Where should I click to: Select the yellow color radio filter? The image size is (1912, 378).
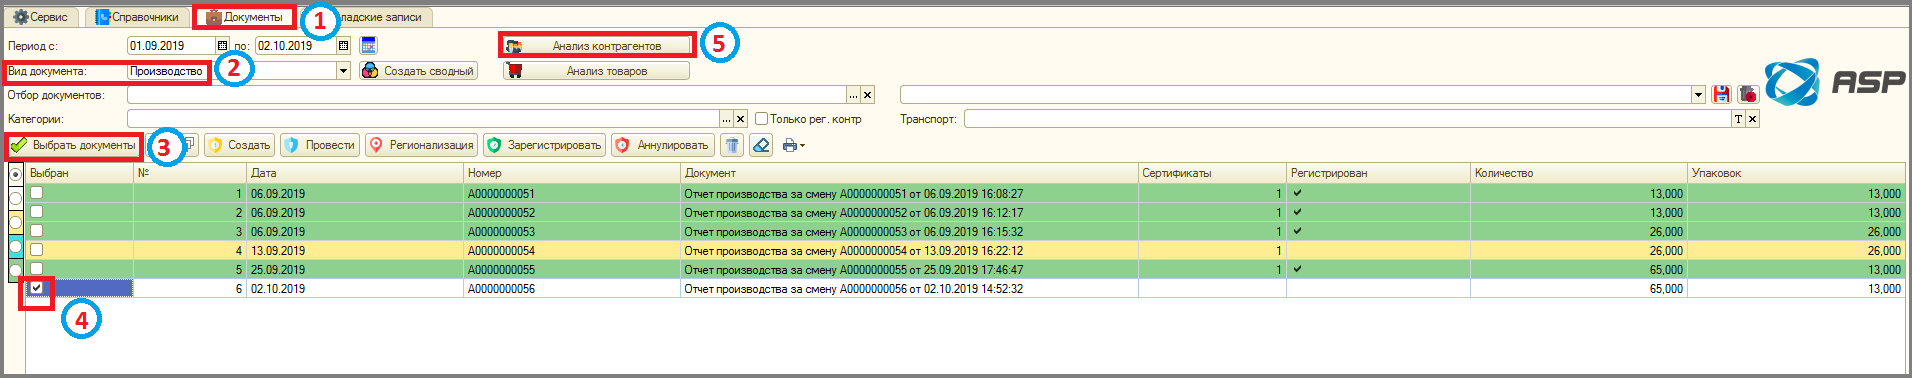coord(15,222)
